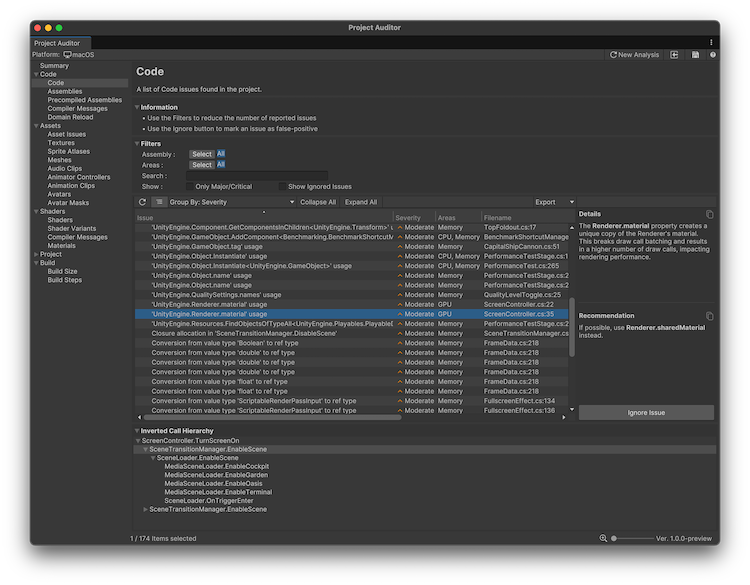
Task: Check the Show Ignored Issues checkbox
Action: pyautogui.click(x=282, y=186)
